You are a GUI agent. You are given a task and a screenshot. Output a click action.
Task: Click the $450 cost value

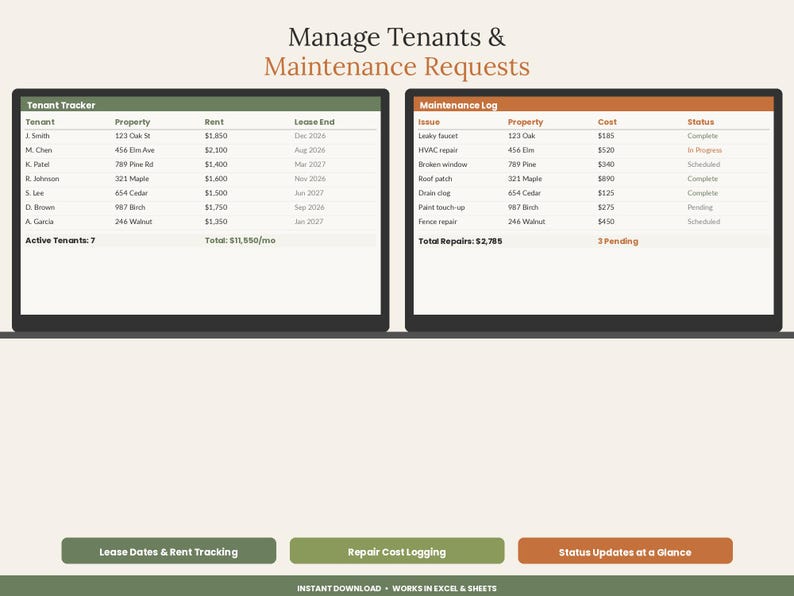pyautogui.click(x=606, y=221)
